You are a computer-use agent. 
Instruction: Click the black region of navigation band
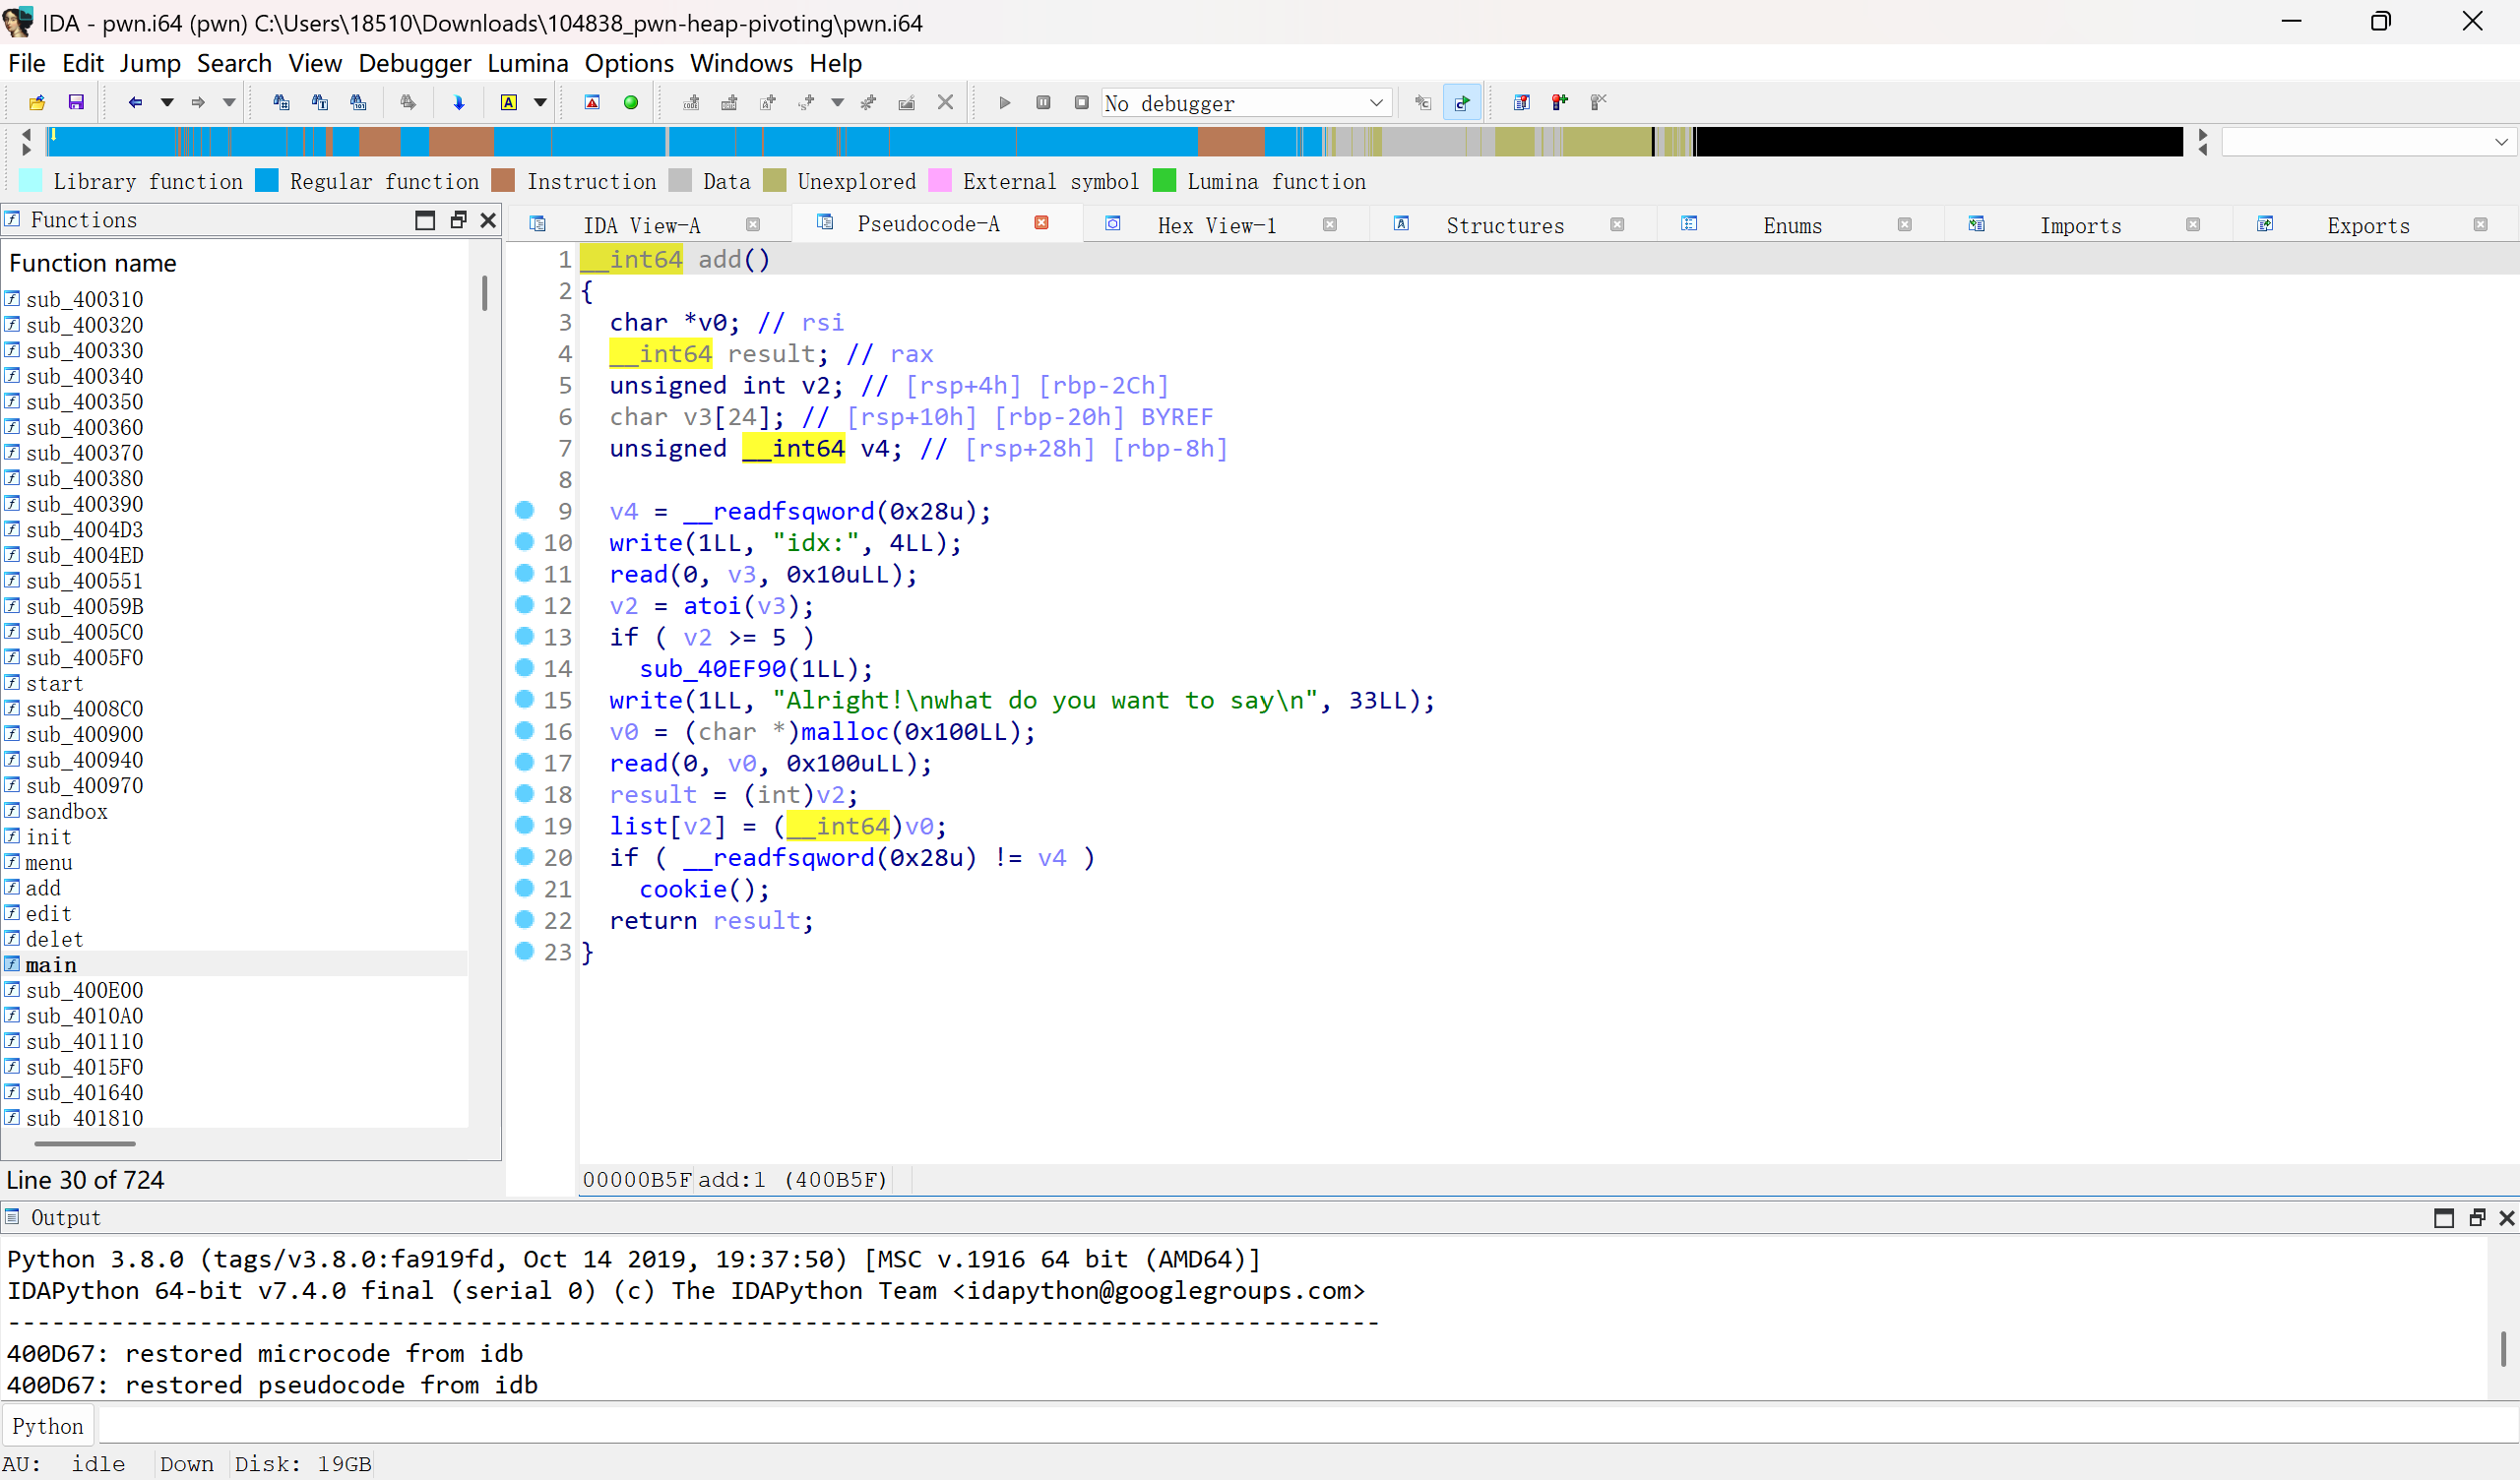[x=1938, y=141]
